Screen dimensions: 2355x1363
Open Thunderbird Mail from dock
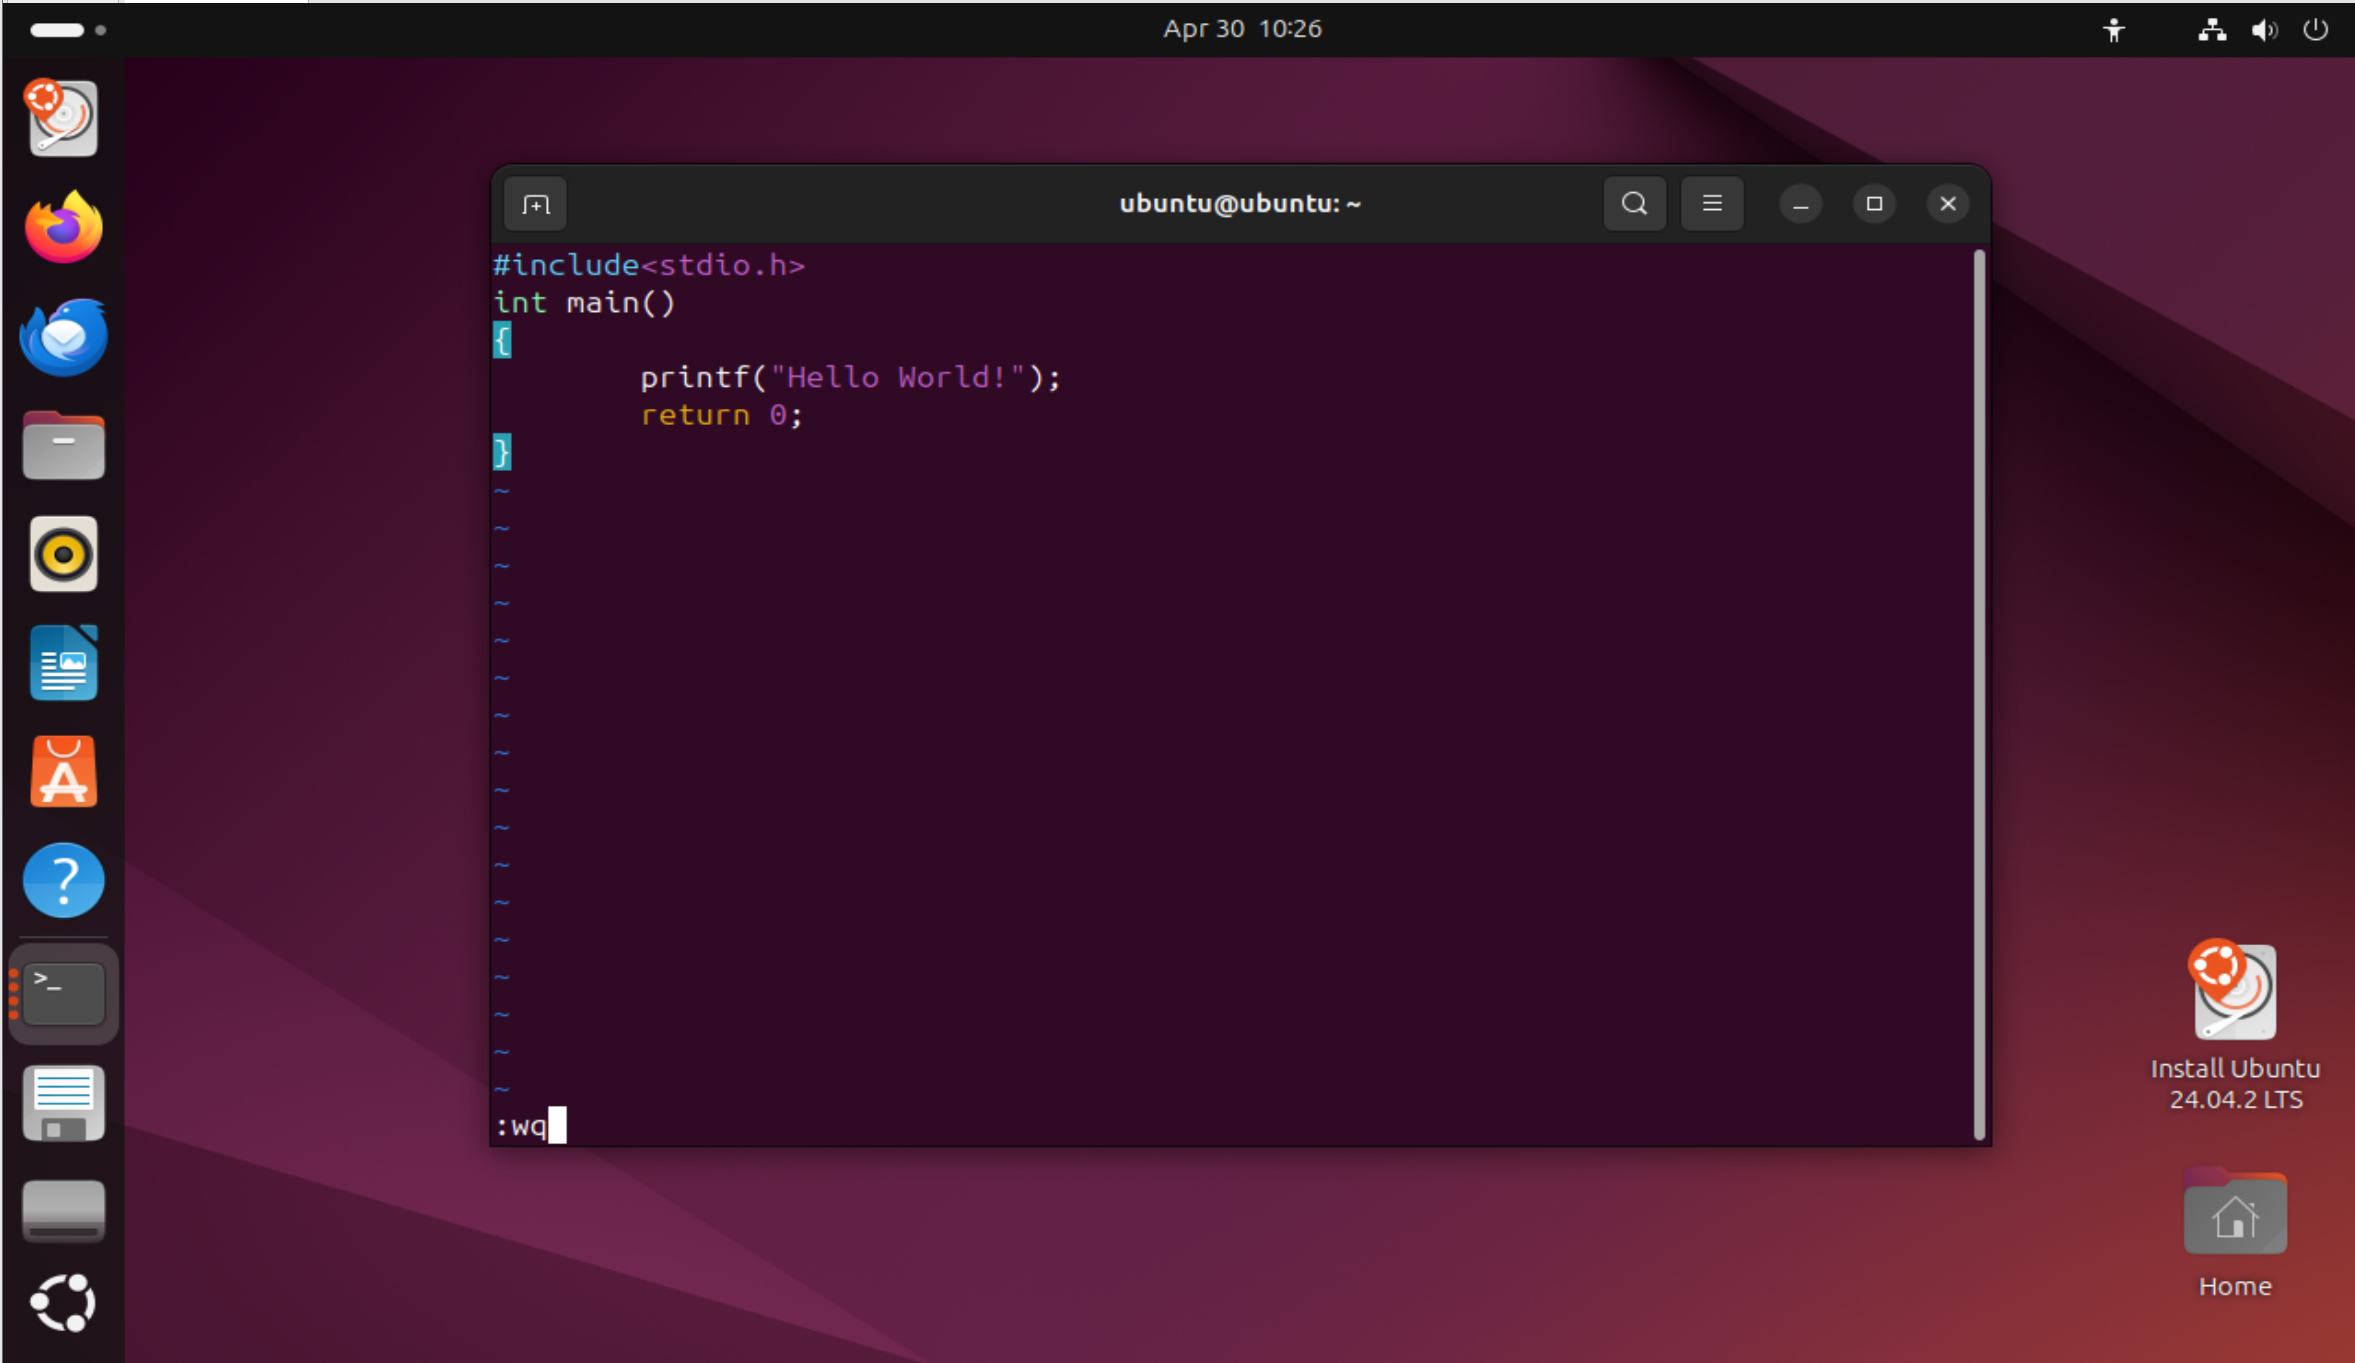pos(64,336)
